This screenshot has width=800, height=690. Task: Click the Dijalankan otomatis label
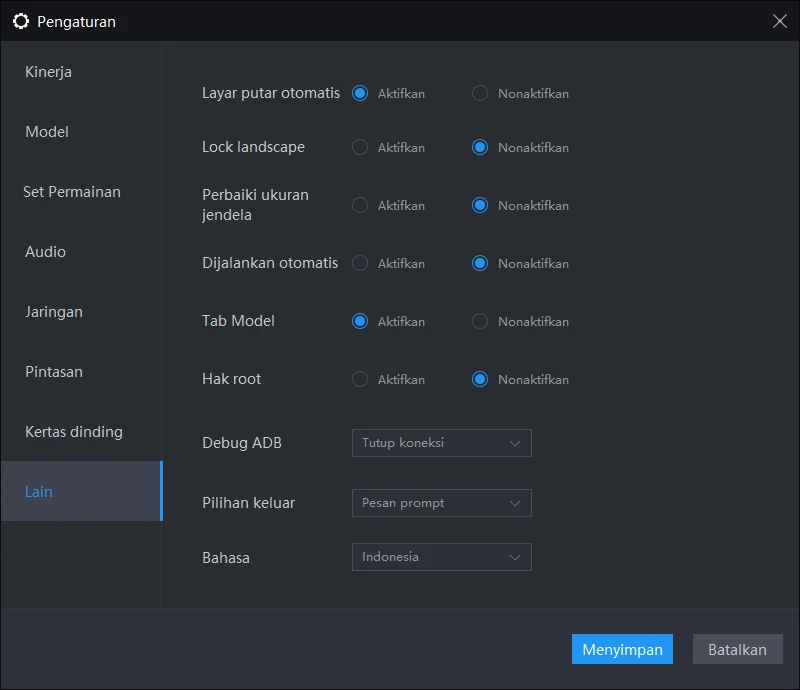coord(270,263)
